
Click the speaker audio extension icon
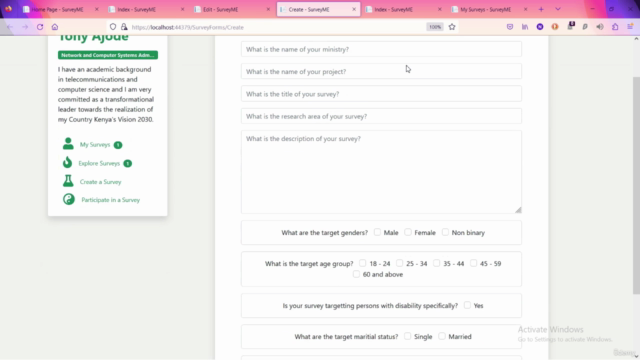click(x=600, y=27)
